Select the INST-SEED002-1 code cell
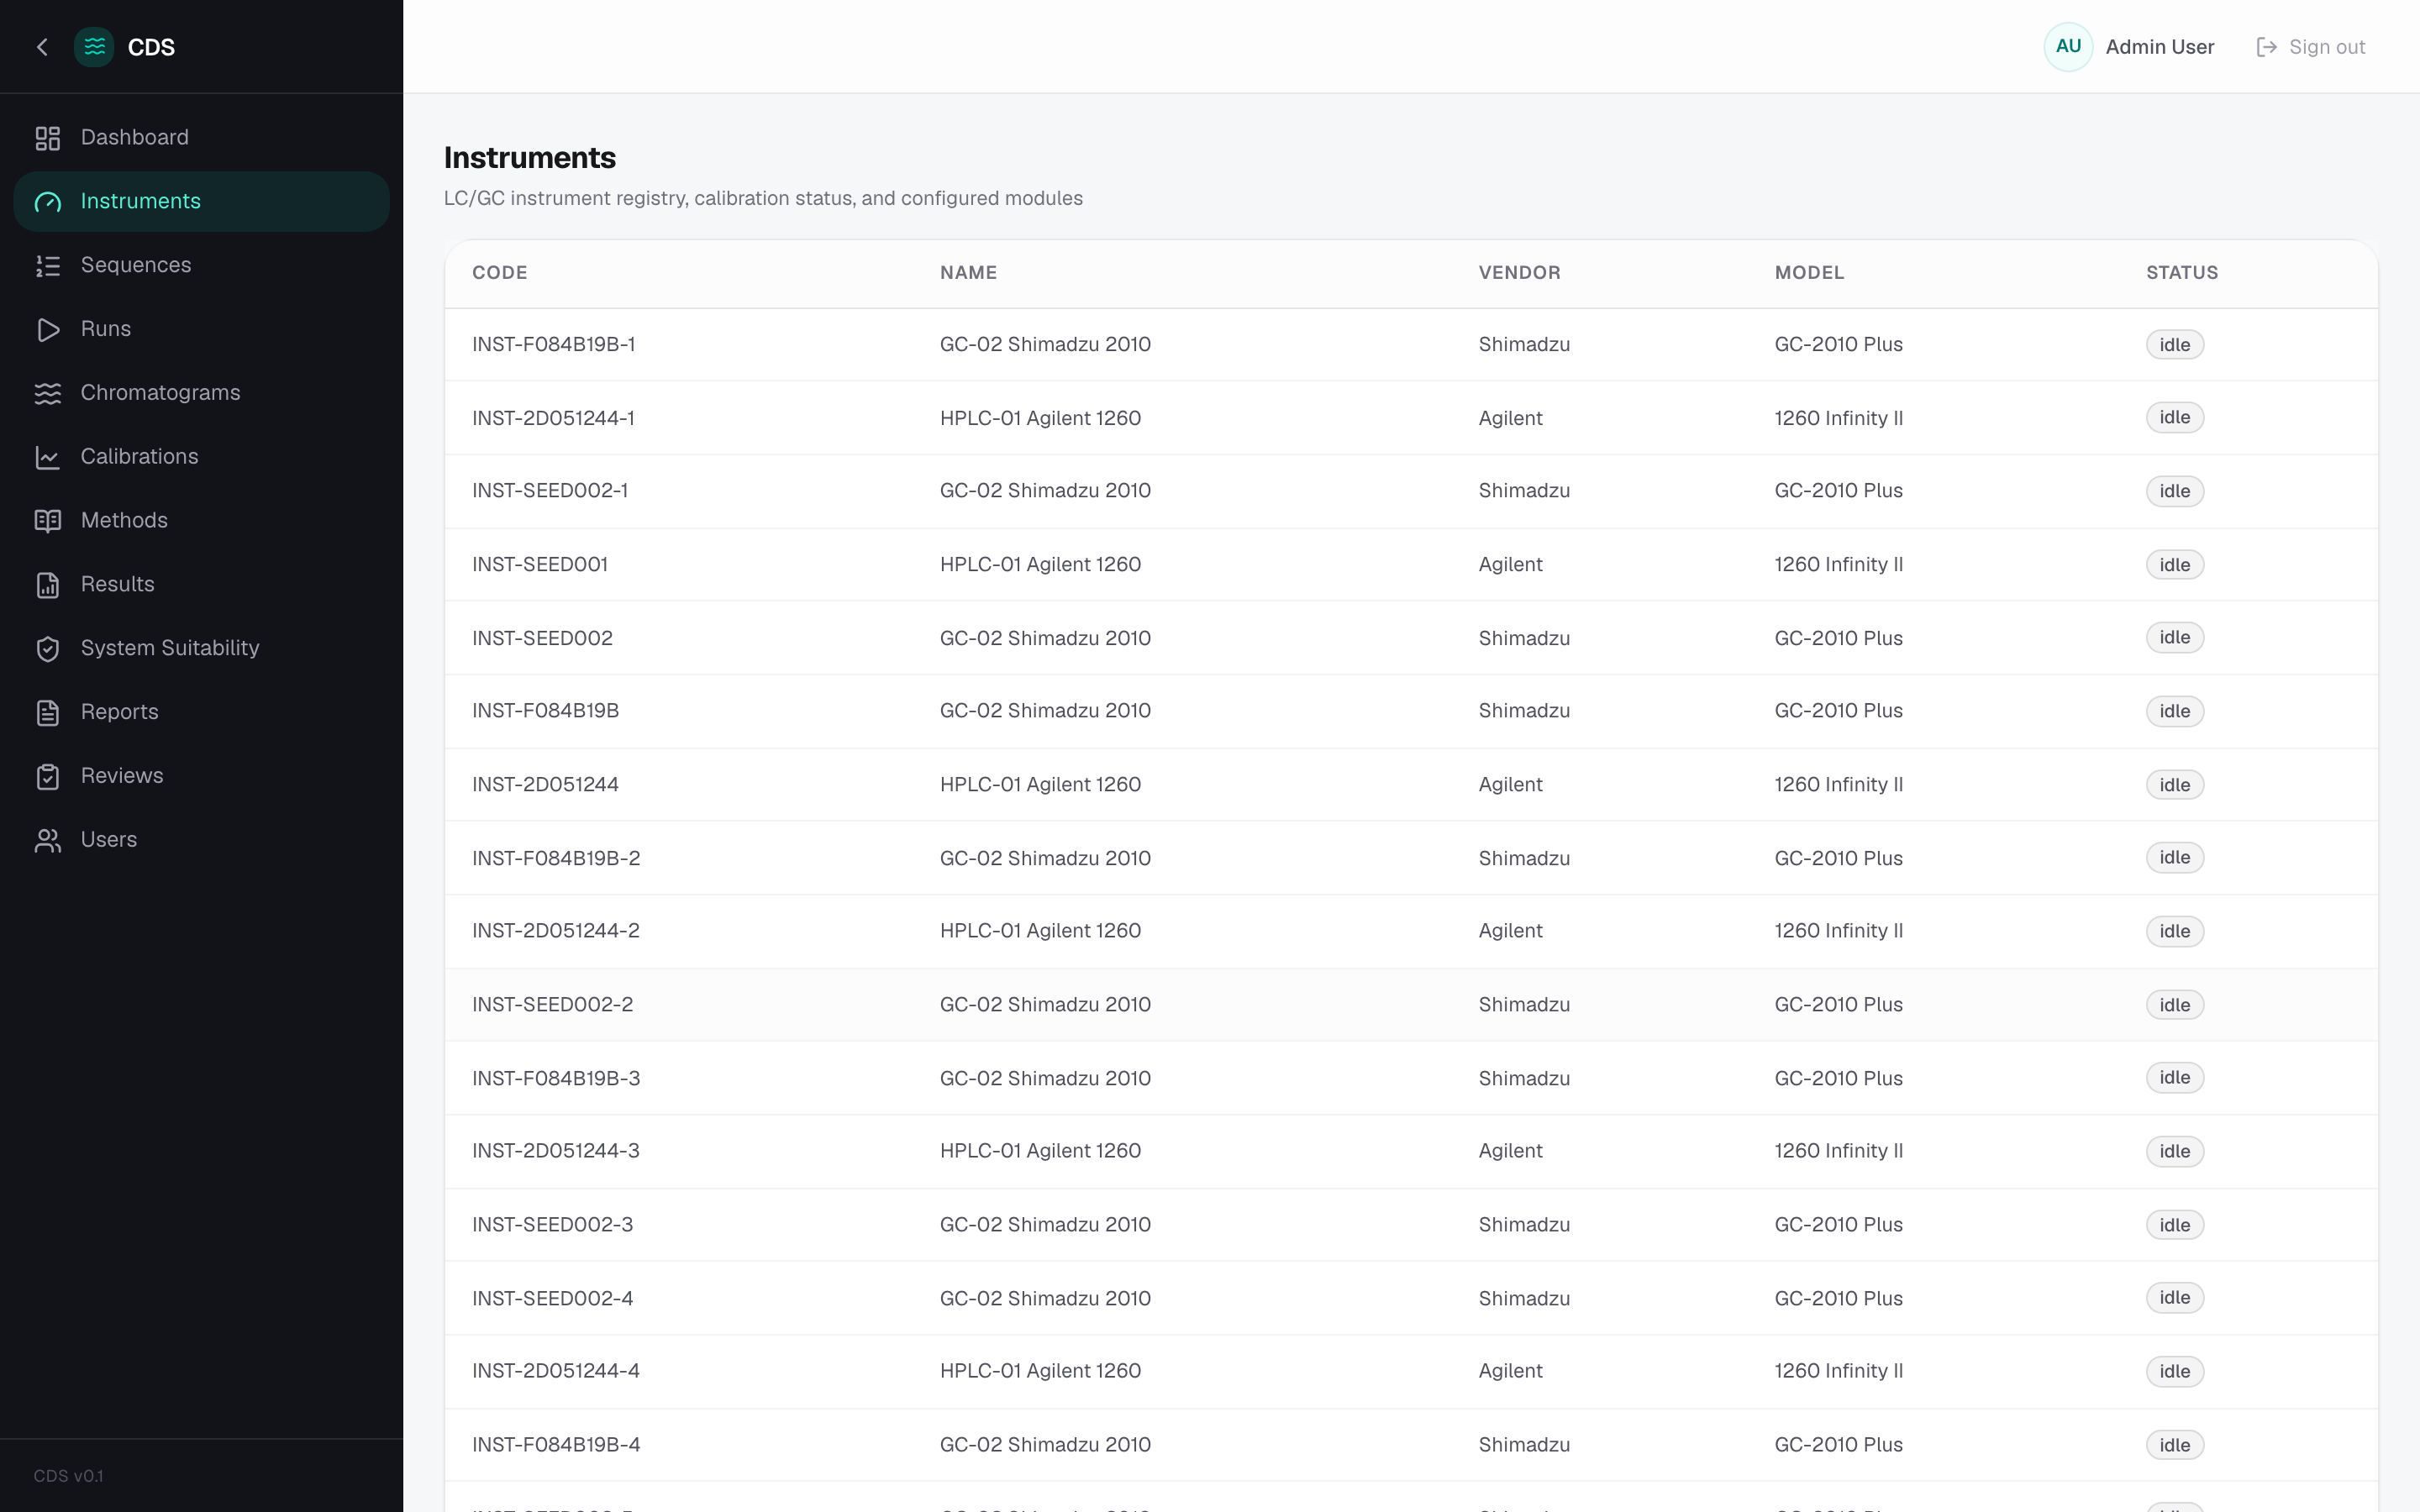 pyautogui.click(x=550, y=491)
